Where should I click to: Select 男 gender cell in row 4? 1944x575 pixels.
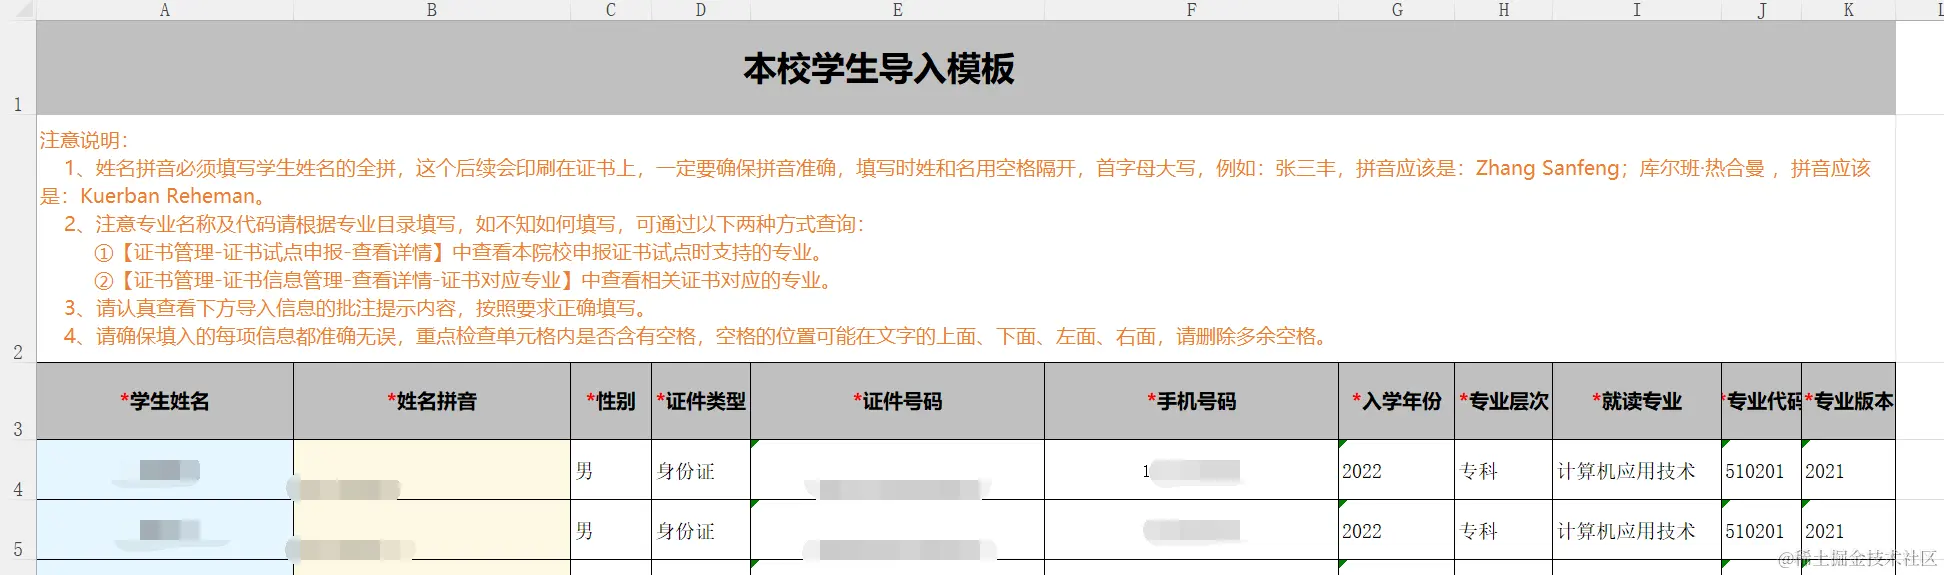tap(611, 470)
